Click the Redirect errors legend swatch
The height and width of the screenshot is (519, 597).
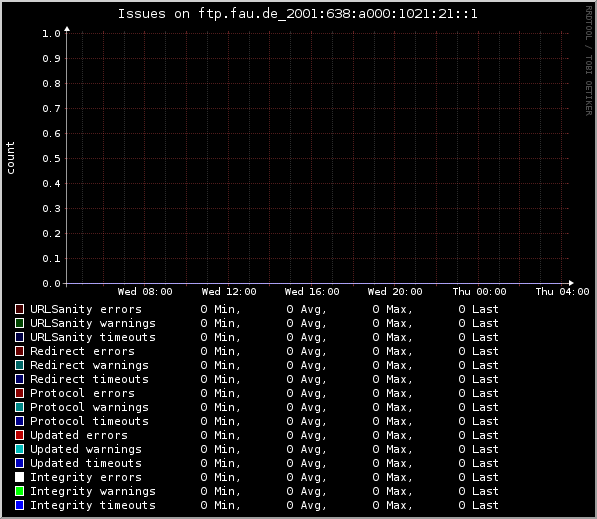coord(19,351)
